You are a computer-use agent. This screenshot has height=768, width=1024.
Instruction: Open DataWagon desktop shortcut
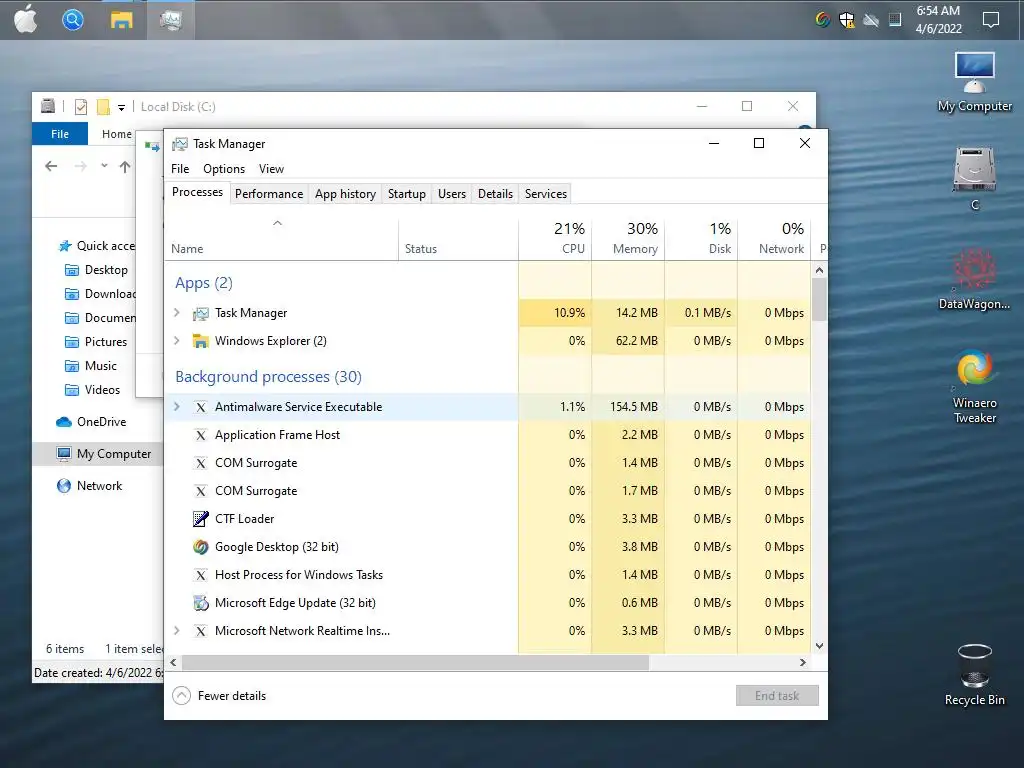pyautogui.click(x=974, y=279)
